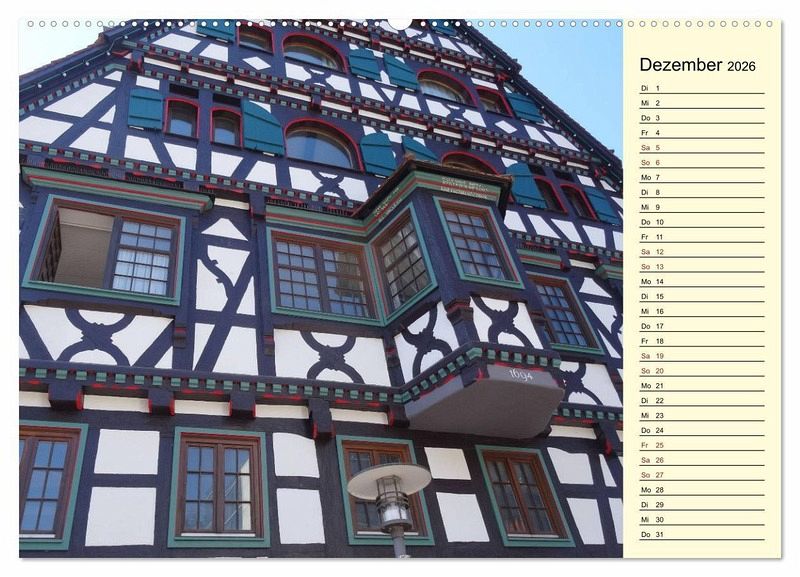Select the Fr 11 date row

pyautogui.click(x=702, y=237)
